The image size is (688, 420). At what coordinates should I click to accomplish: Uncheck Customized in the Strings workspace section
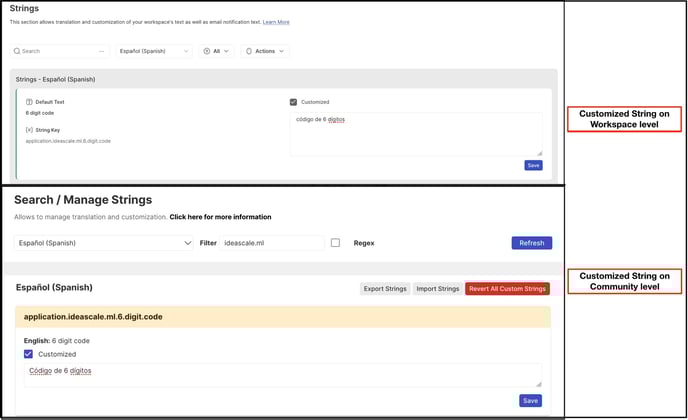(294, 102)
